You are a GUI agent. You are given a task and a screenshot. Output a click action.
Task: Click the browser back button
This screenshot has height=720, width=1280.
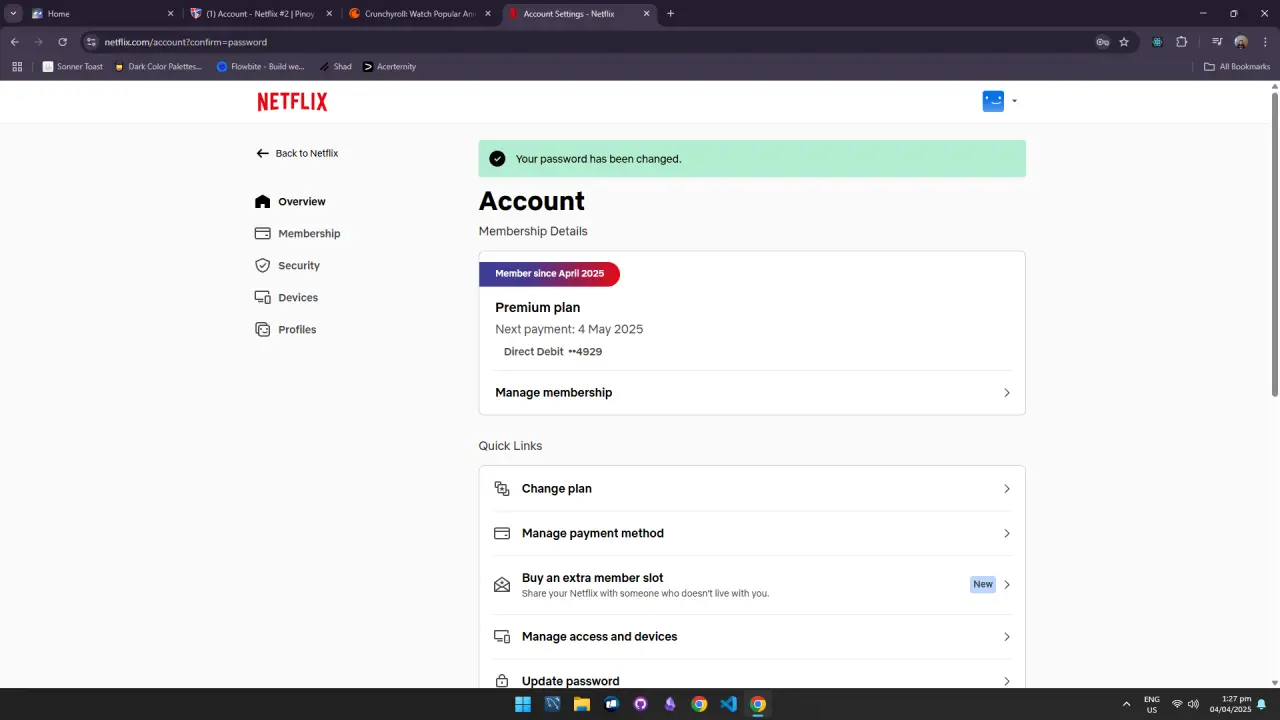coord(15,42)
